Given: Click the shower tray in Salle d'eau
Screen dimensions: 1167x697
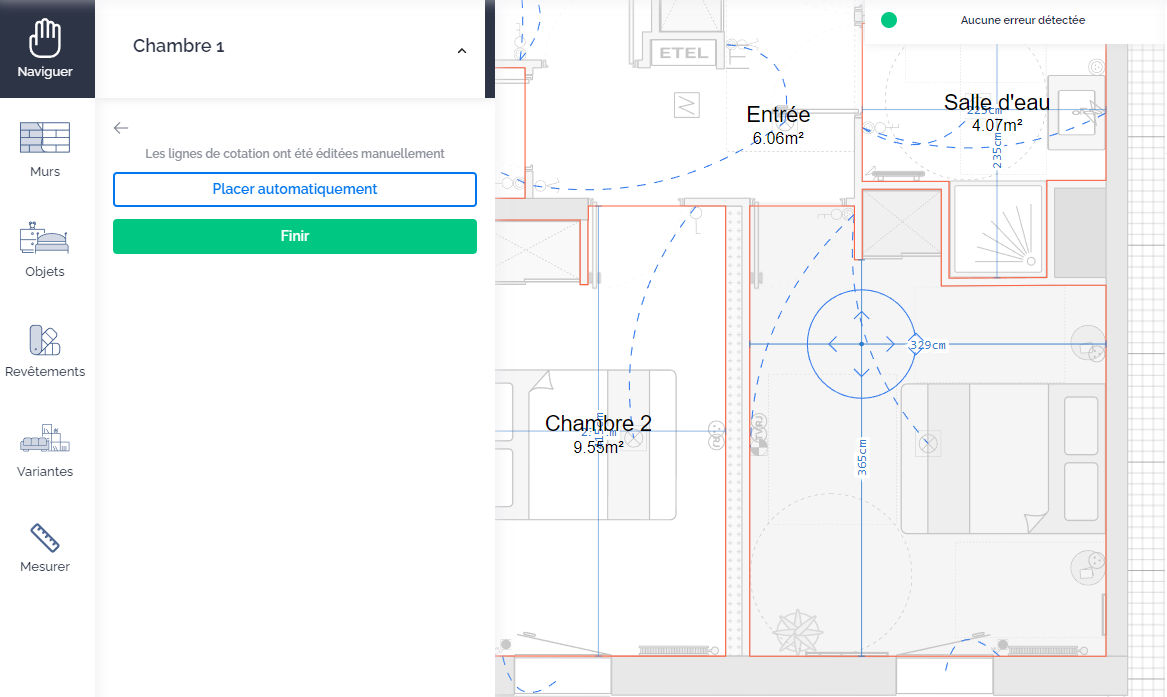Looking at the screenshot, I should (997, 230).
